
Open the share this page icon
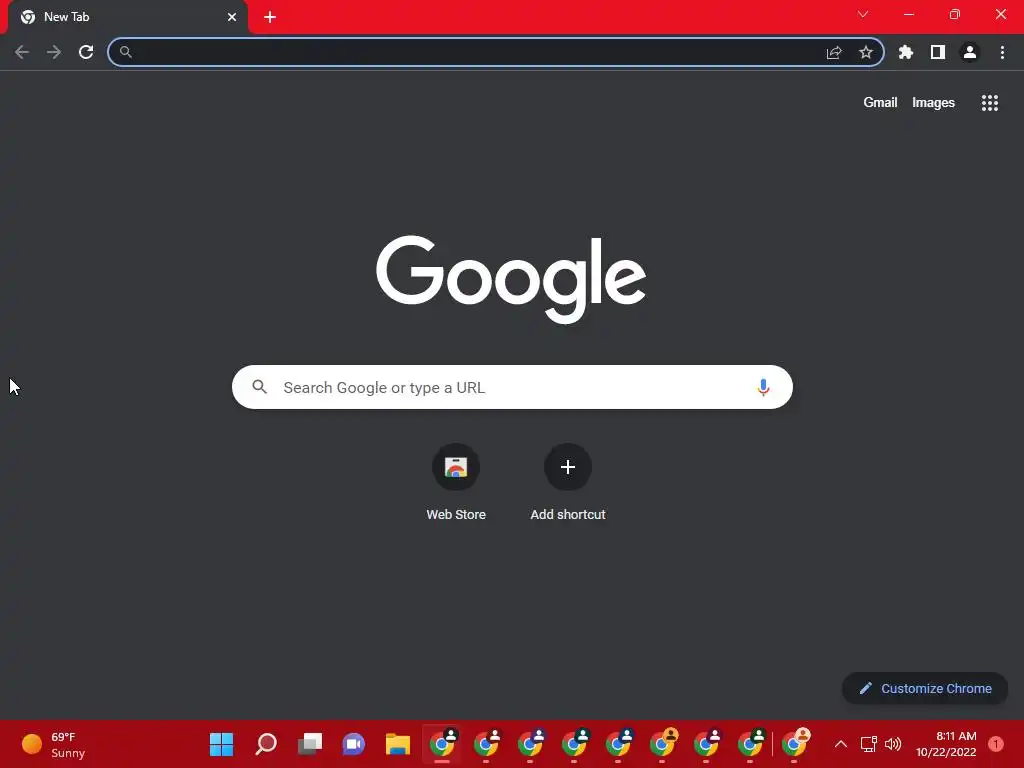coord(834,52)
